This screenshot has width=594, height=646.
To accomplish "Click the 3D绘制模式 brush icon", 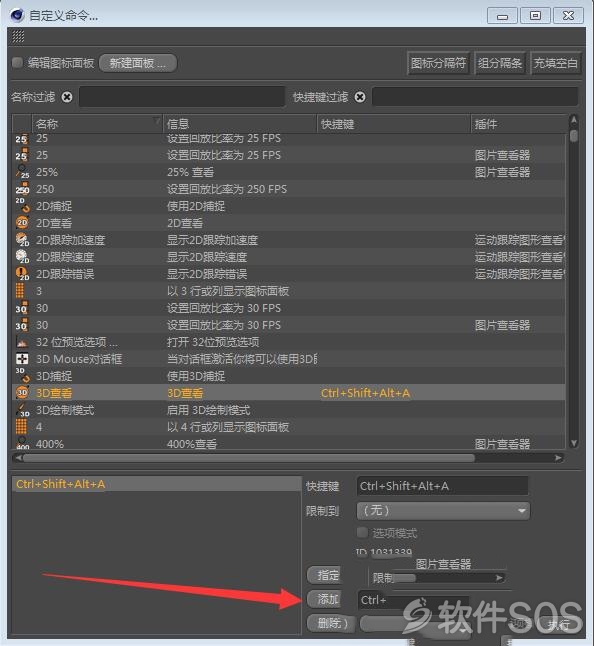I will [x=22, y=410].
